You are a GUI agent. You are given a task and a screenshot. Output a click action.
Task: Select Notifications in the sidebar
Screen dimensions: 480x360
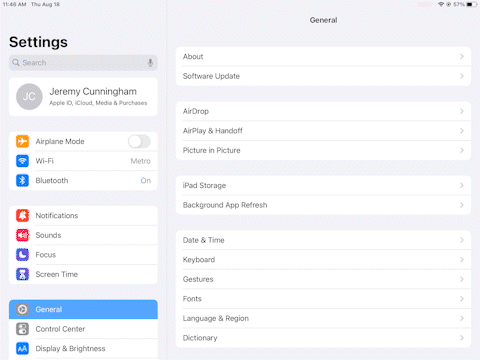click(x=83, y=216)
